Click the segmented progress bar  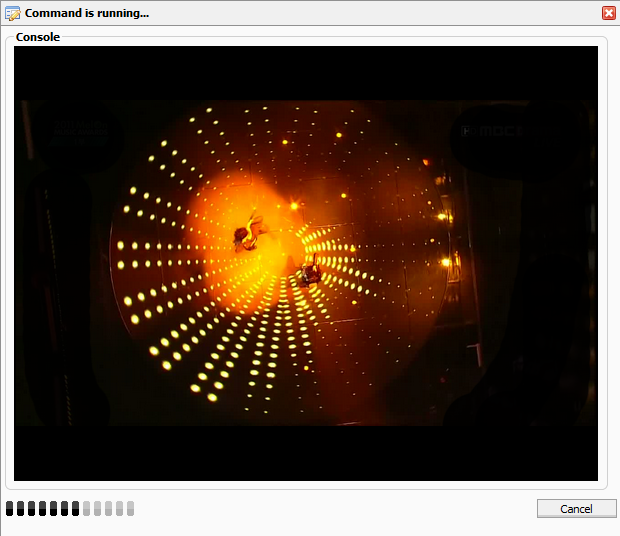point(69,508)
